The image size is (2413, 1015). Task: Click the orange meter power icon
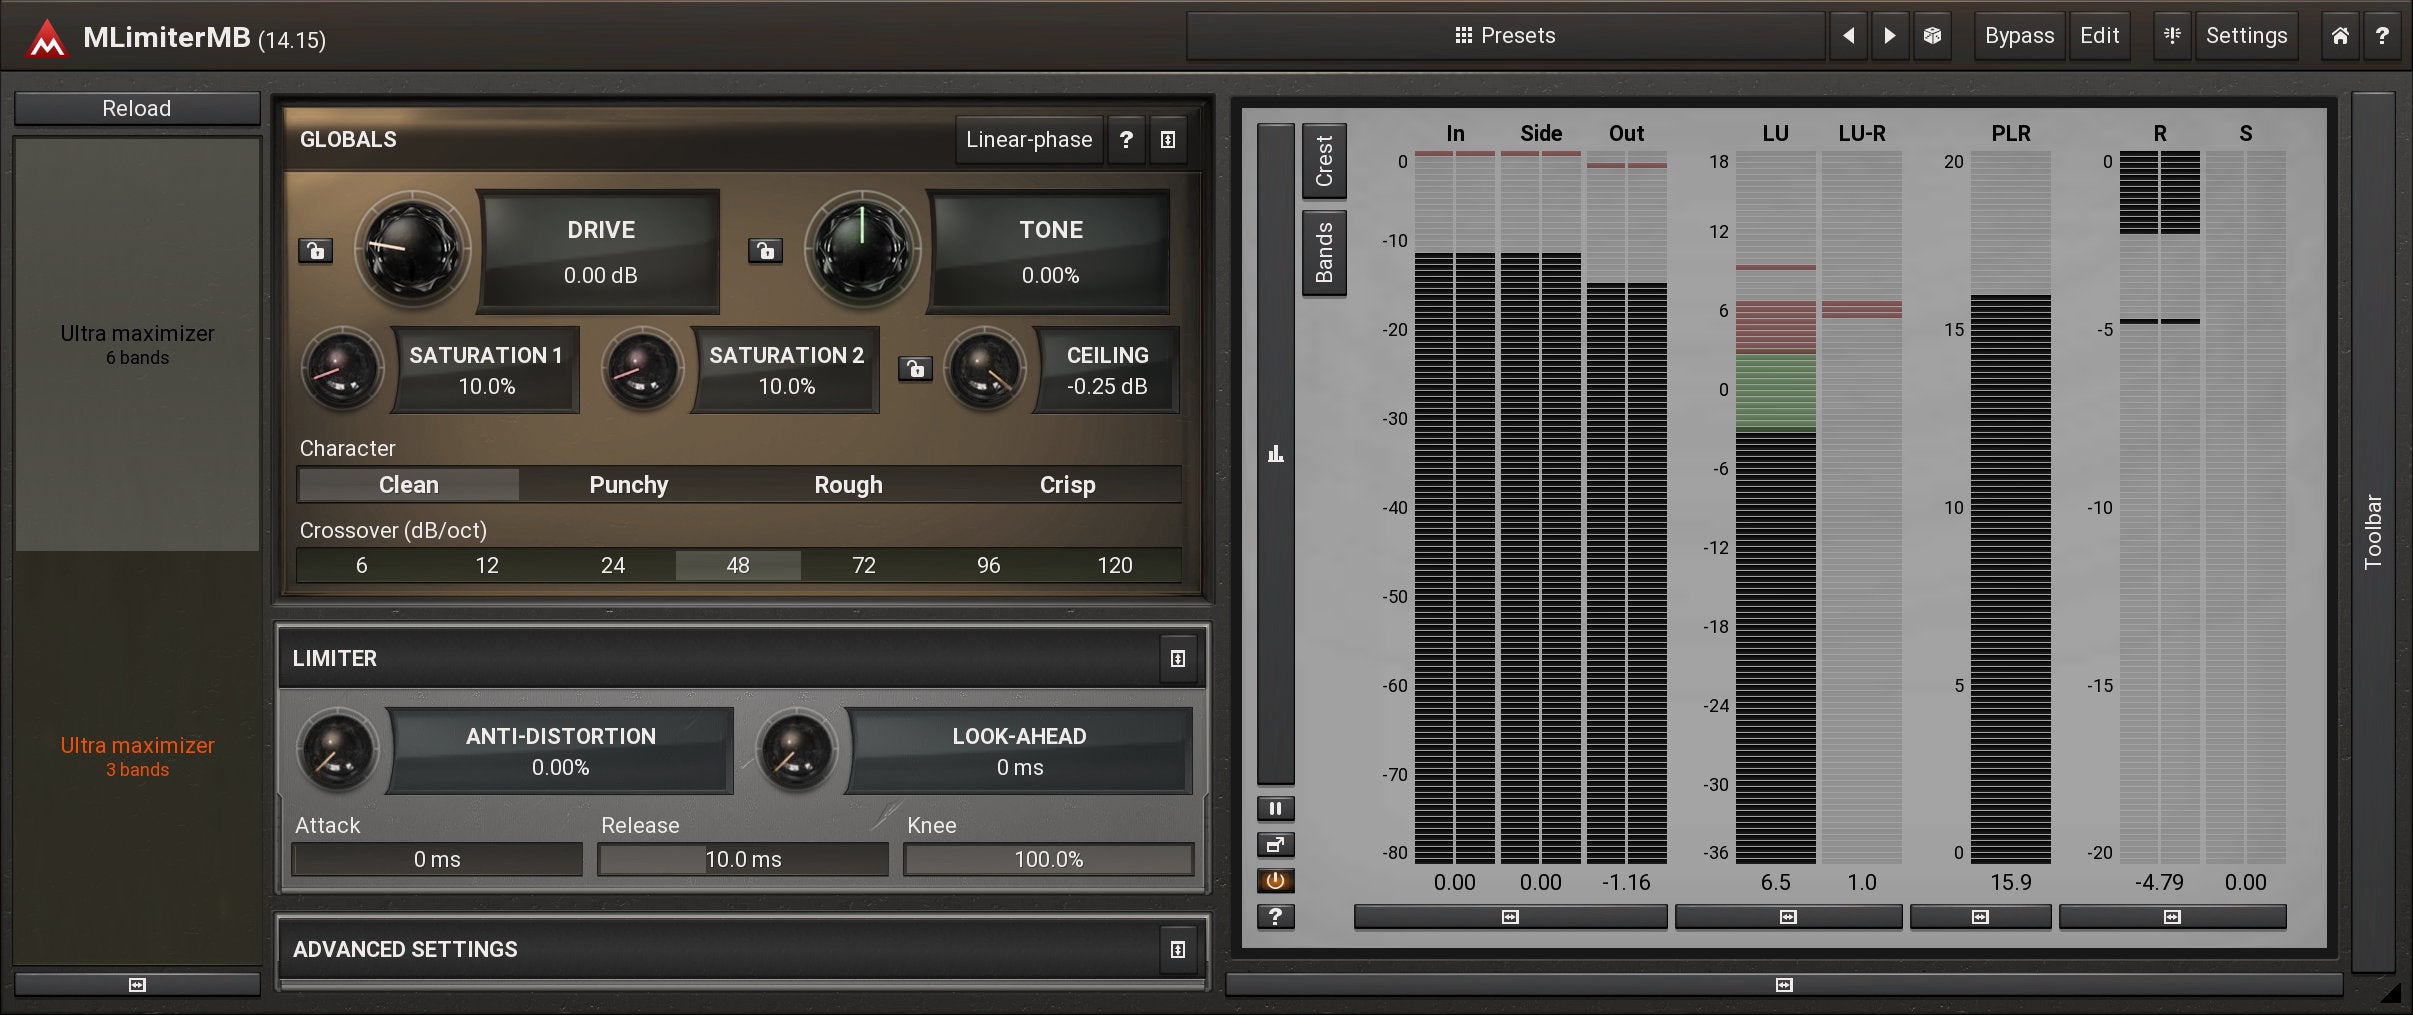1275,881
